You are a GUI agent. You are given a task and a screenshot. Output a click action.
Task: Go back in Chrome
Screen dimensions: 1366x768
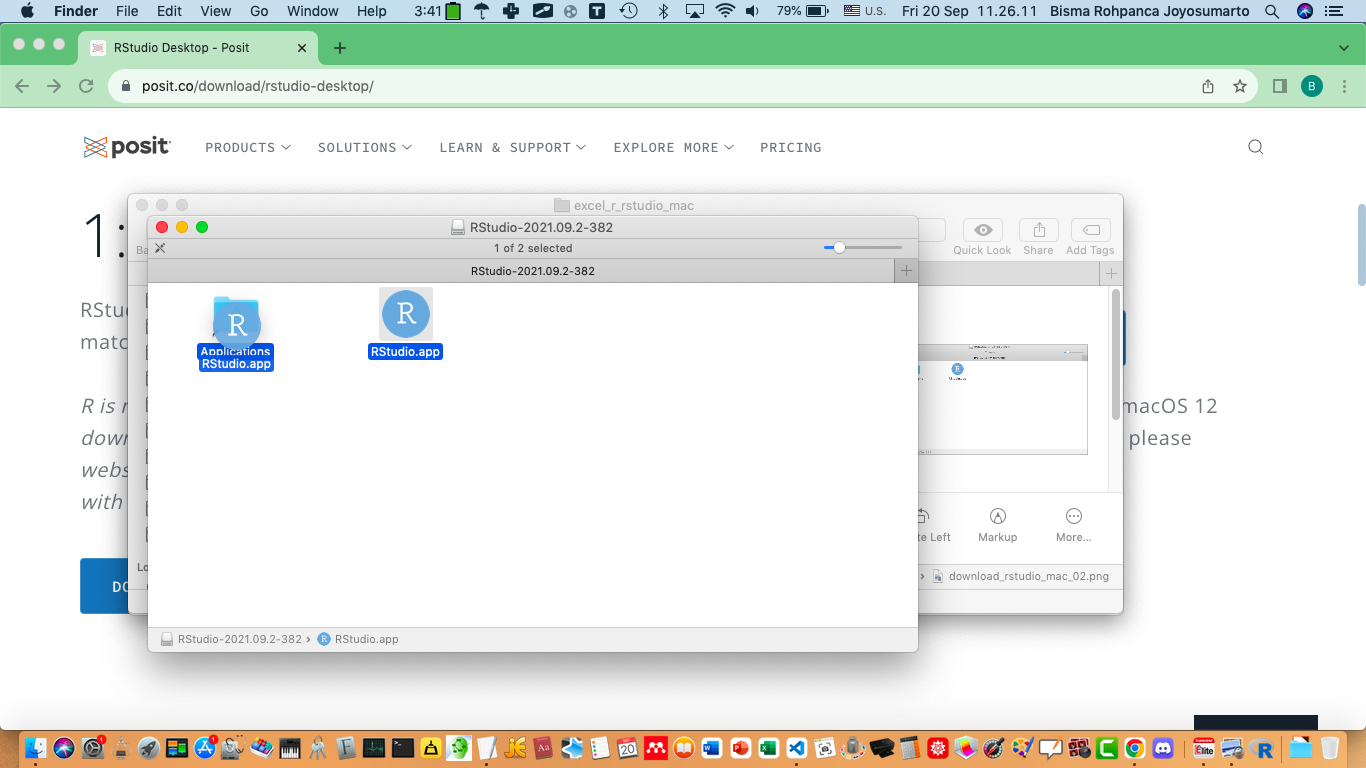(22, 86)
